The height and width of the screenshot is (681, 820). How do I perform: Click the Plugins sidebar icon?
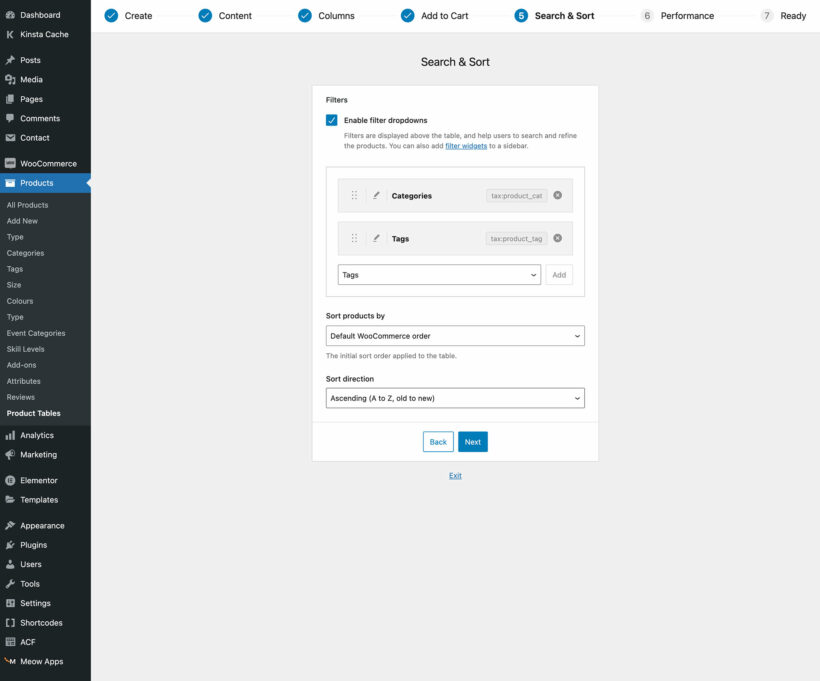[10, 544]
